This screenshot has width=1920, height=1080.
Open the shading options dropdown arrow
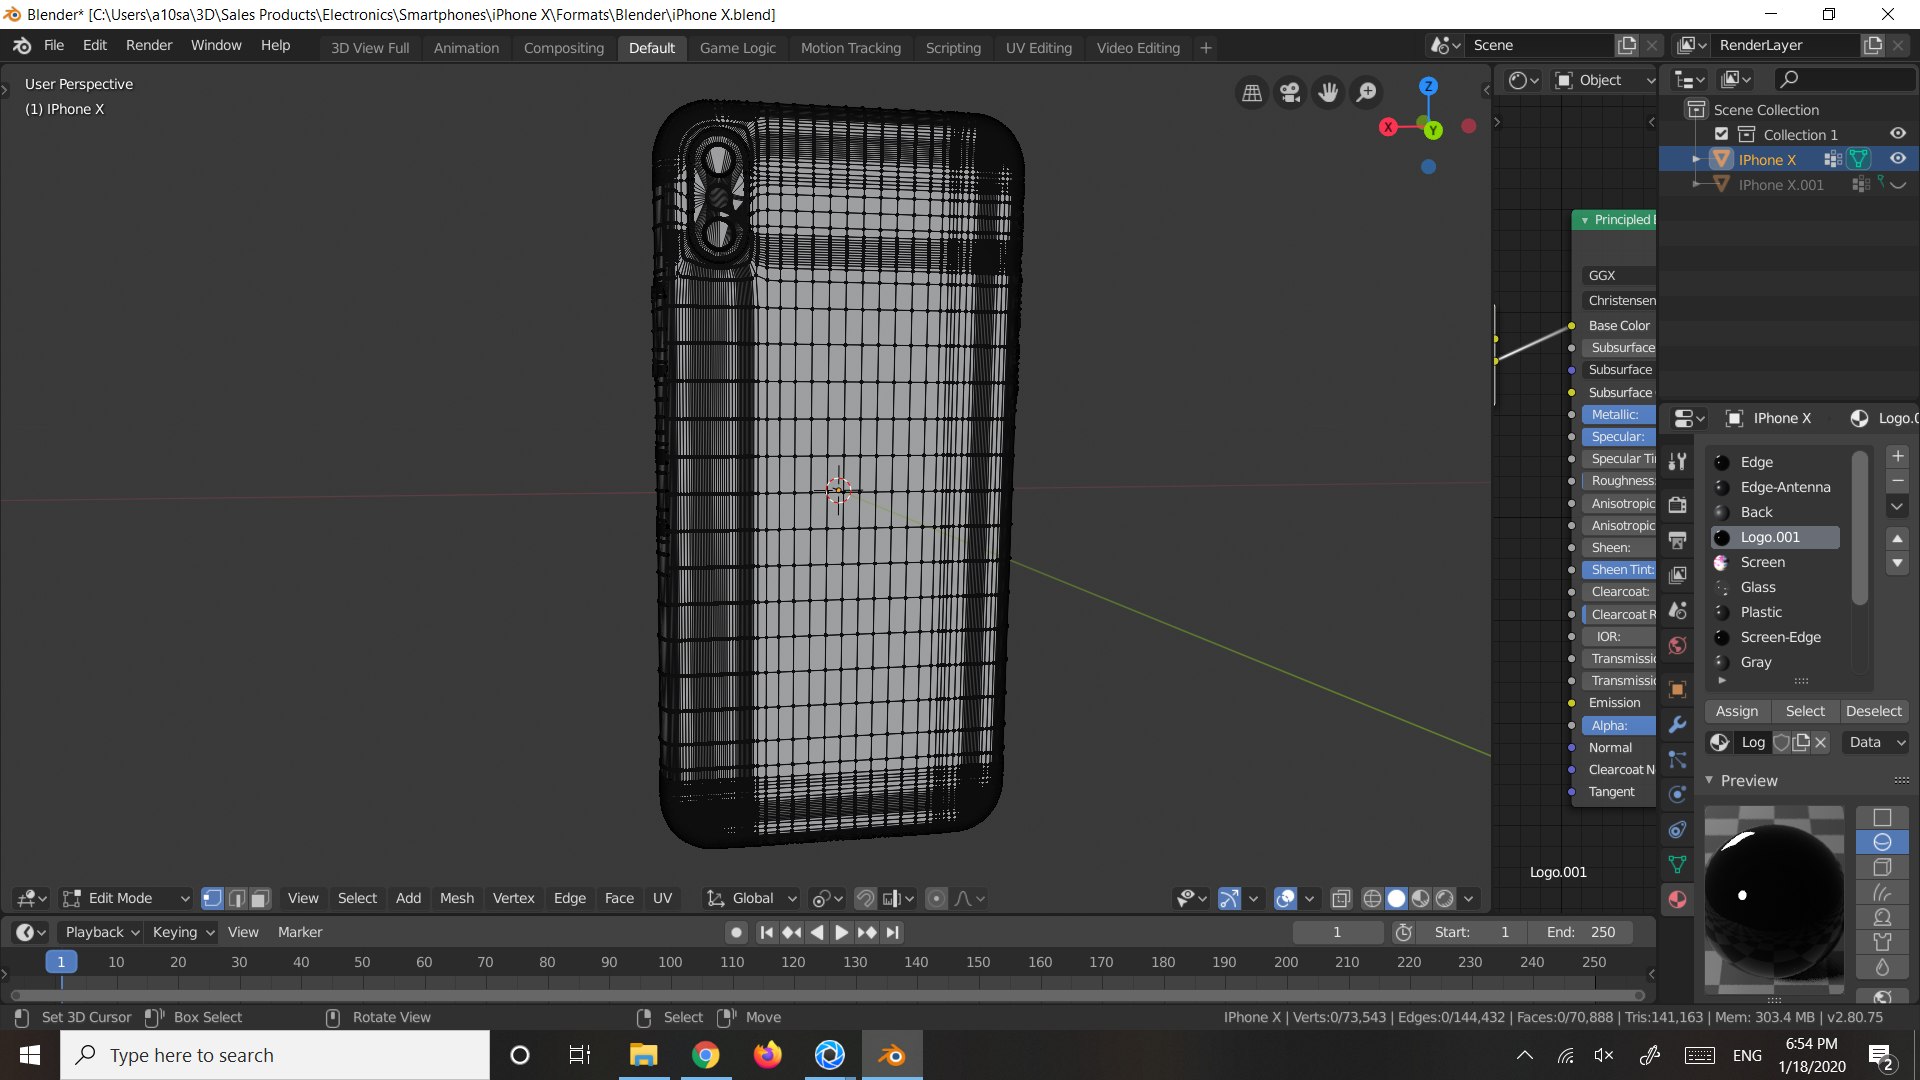pos(1469,898)
